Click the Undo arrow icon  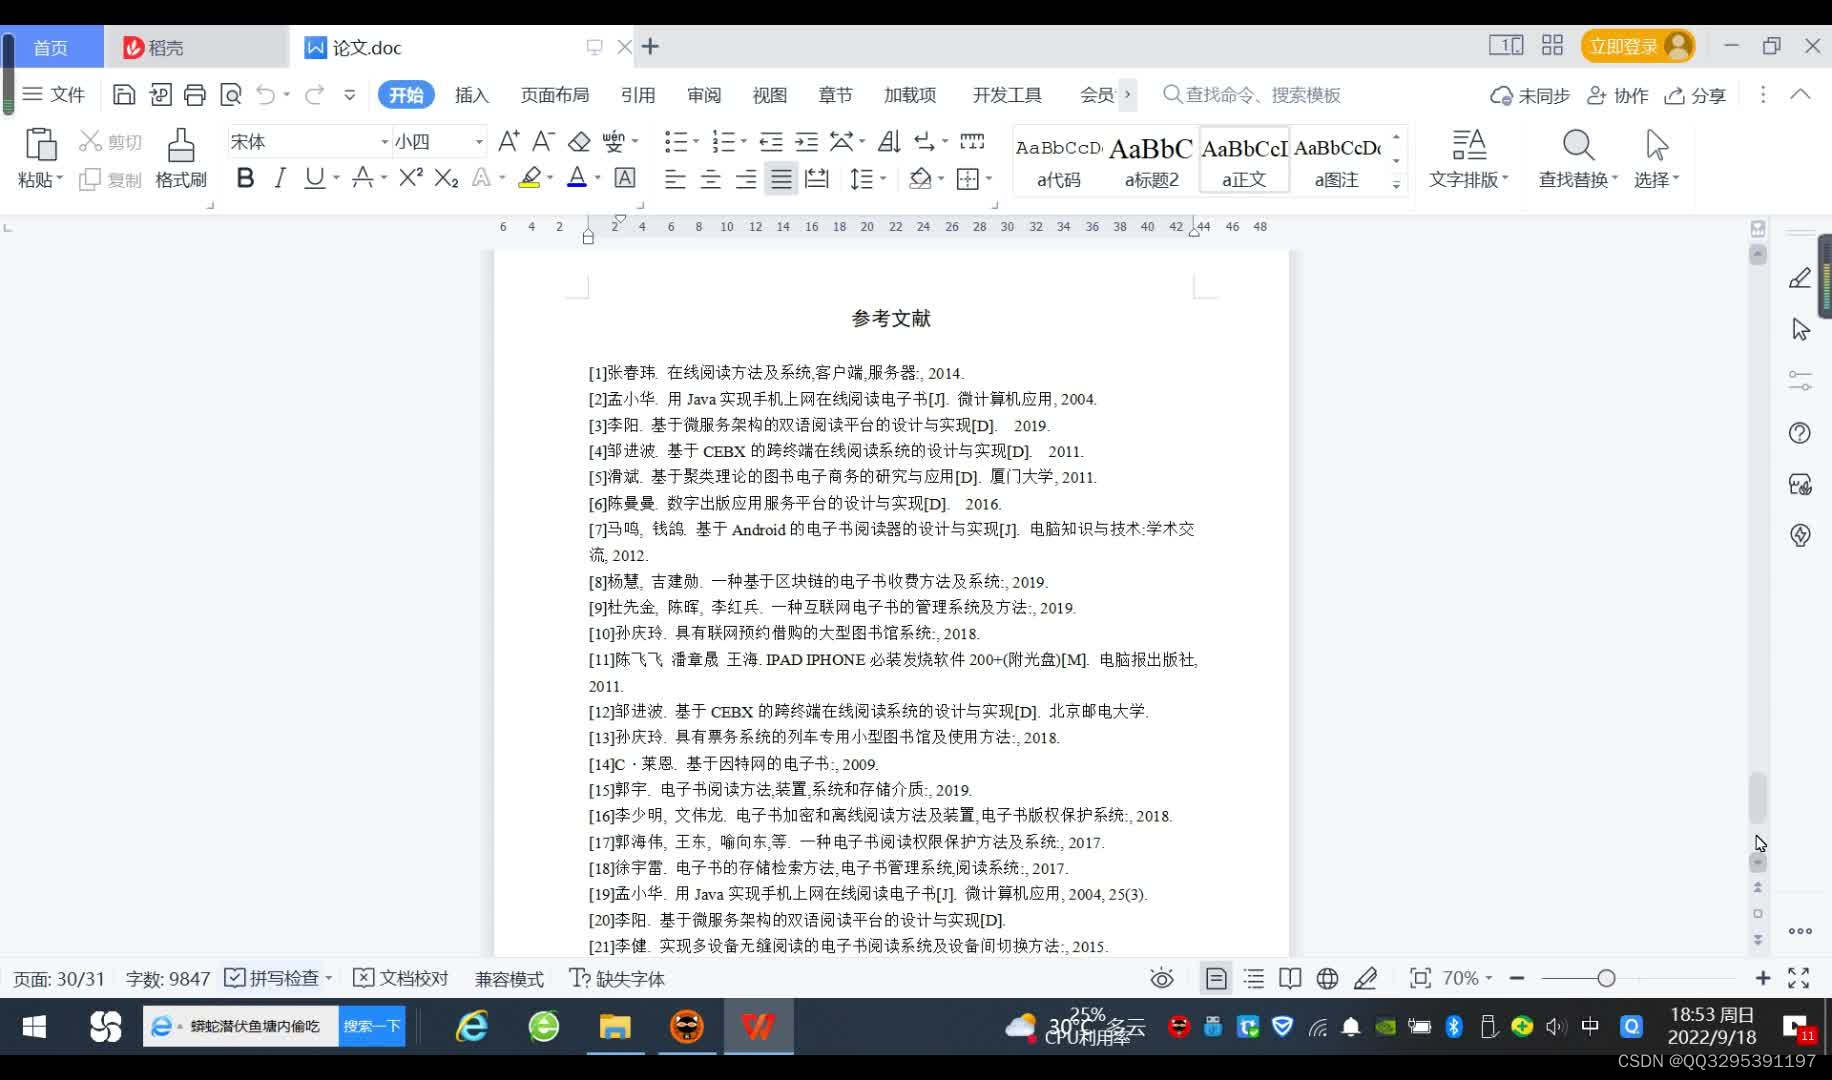tap(265, 95)
